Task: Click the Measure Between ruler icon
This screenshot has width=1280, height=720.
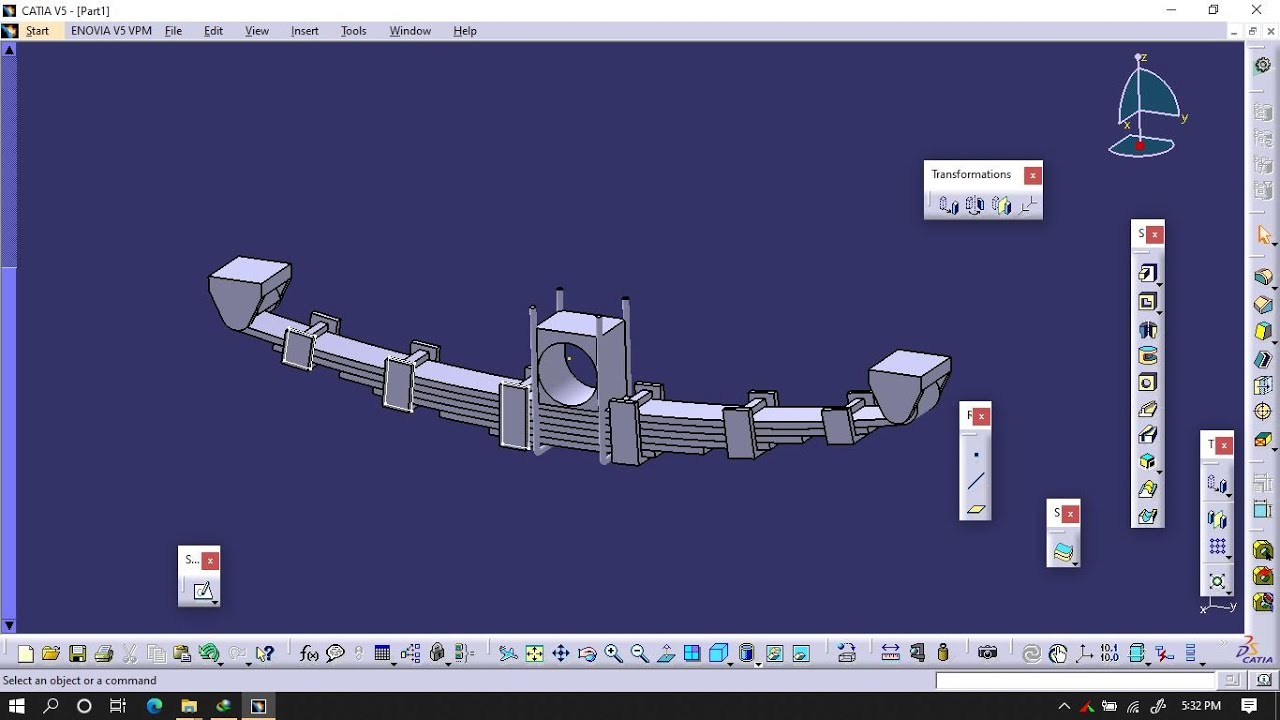Action: click(x=890, y=654)
